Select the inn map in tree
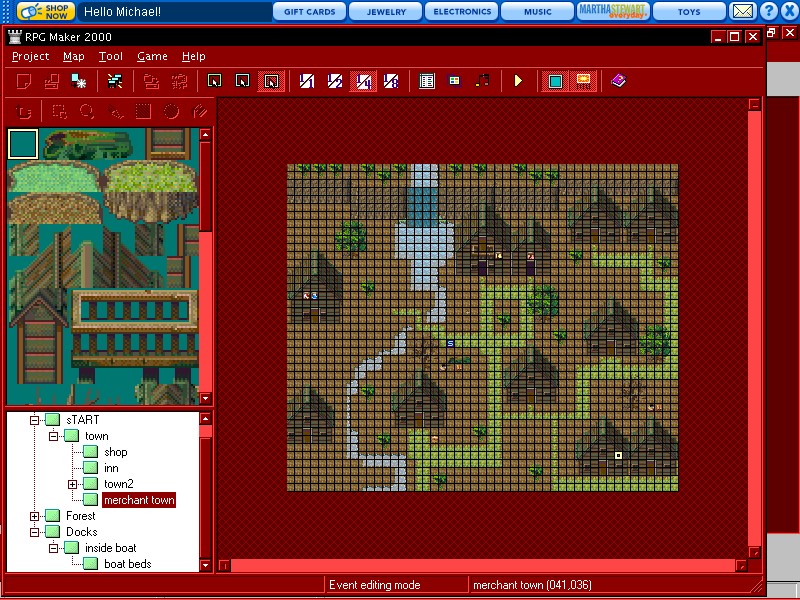Screen dimensions: 800x600 click(111, 468)
